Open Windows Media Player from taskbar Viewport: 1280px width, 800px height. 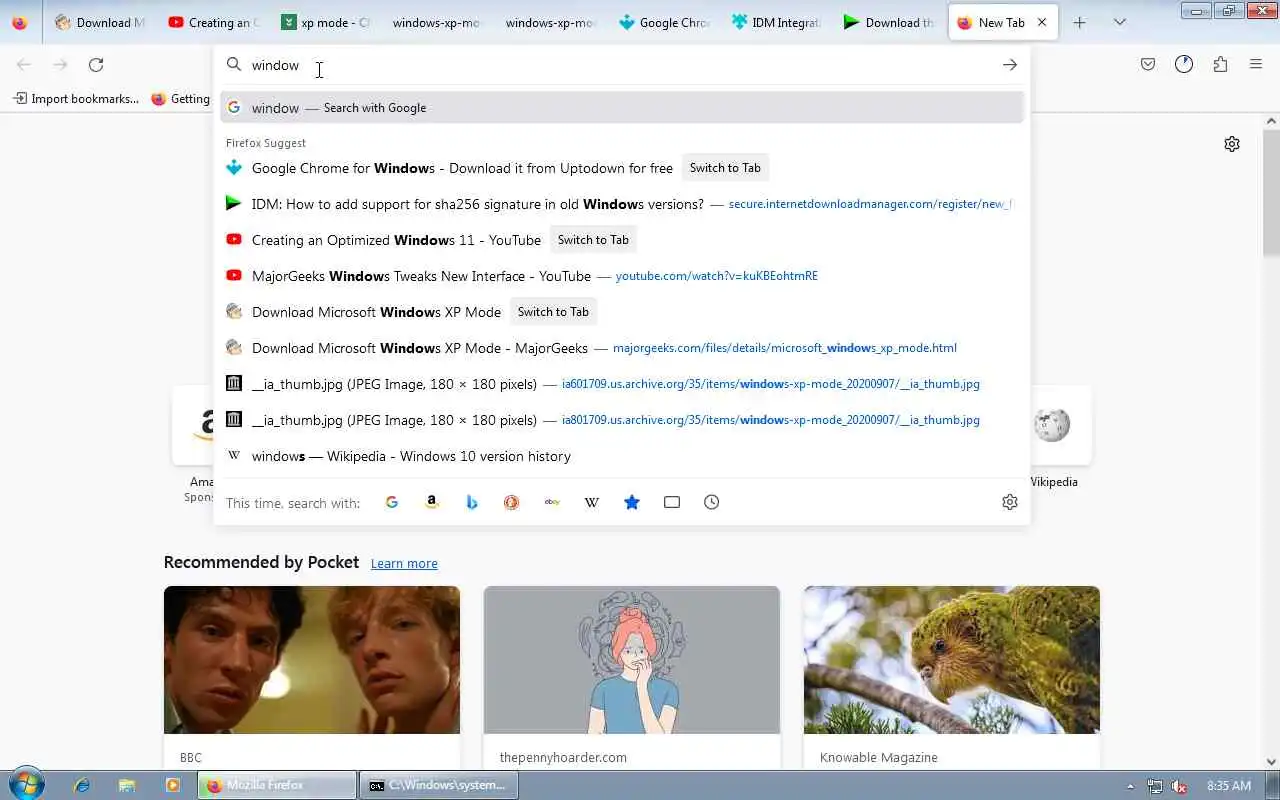(172, 785)
